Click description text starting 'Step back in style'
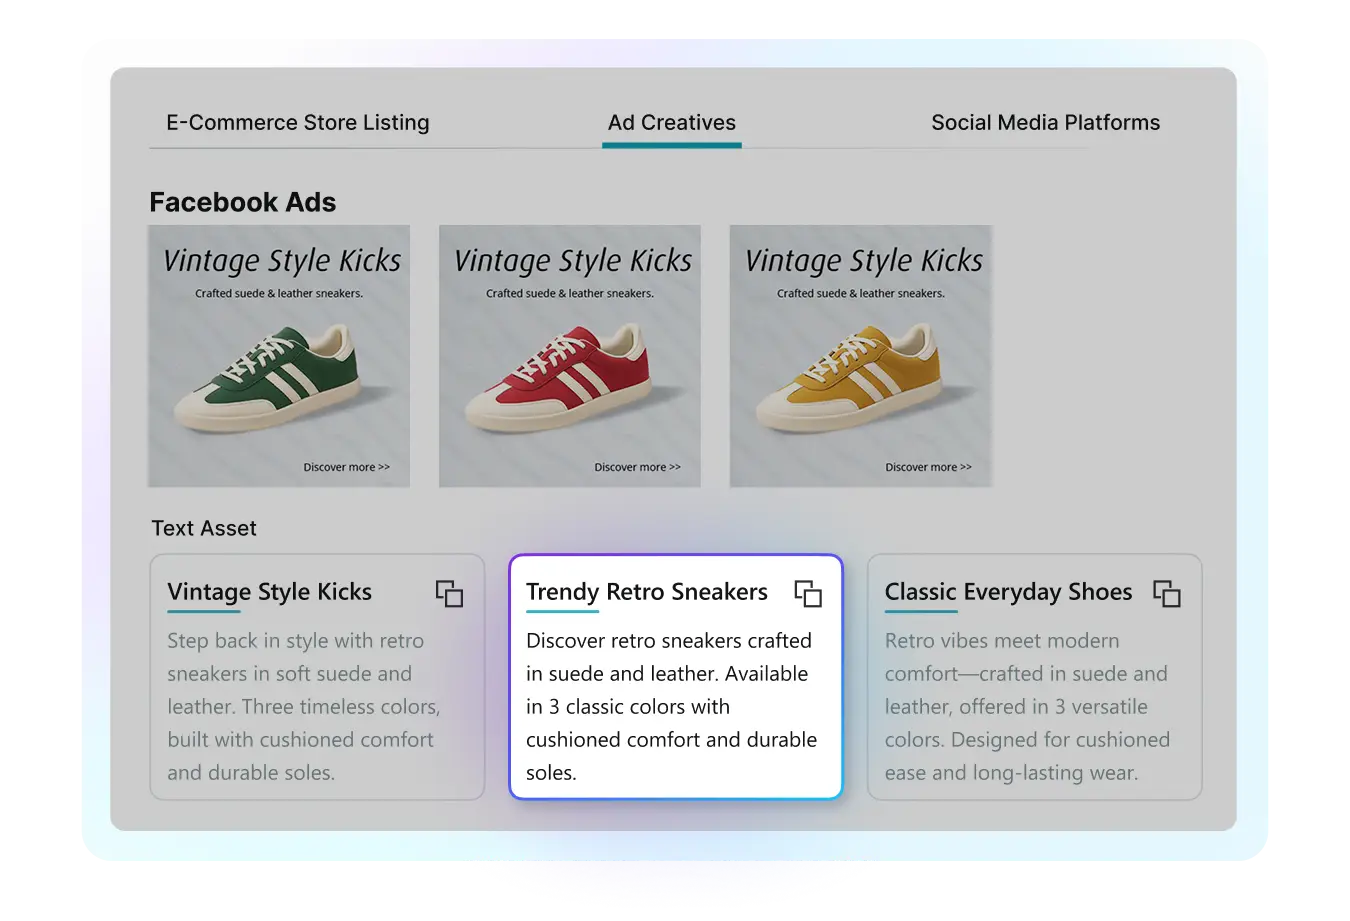This screenshot has width=1350, height=921. coord(303,706)
